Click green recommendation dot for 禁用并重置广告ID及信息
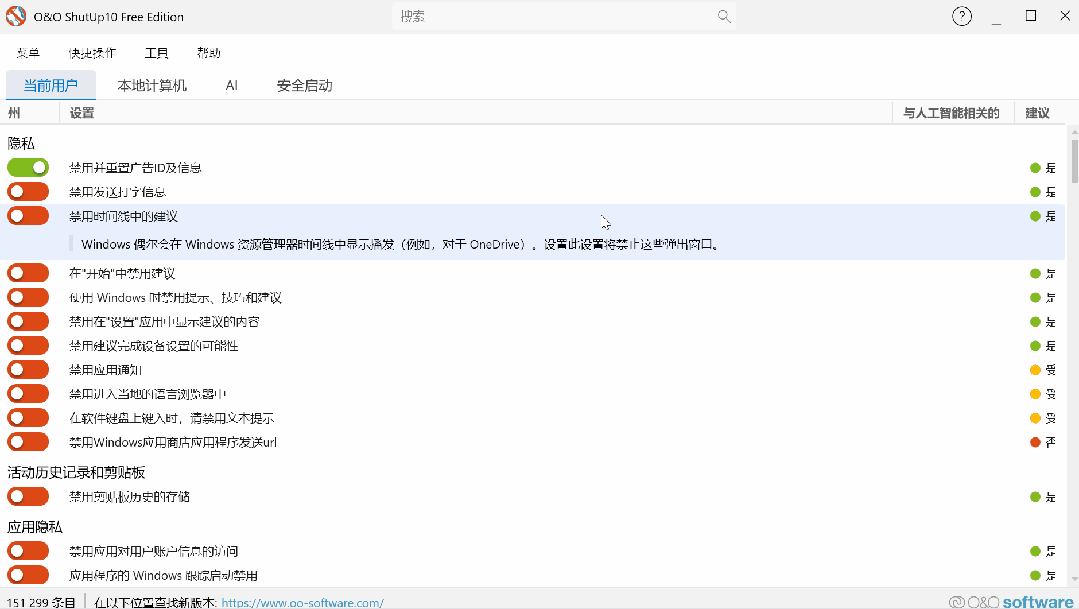Viewport: 1079px width, 609px height. point(1035,168)
